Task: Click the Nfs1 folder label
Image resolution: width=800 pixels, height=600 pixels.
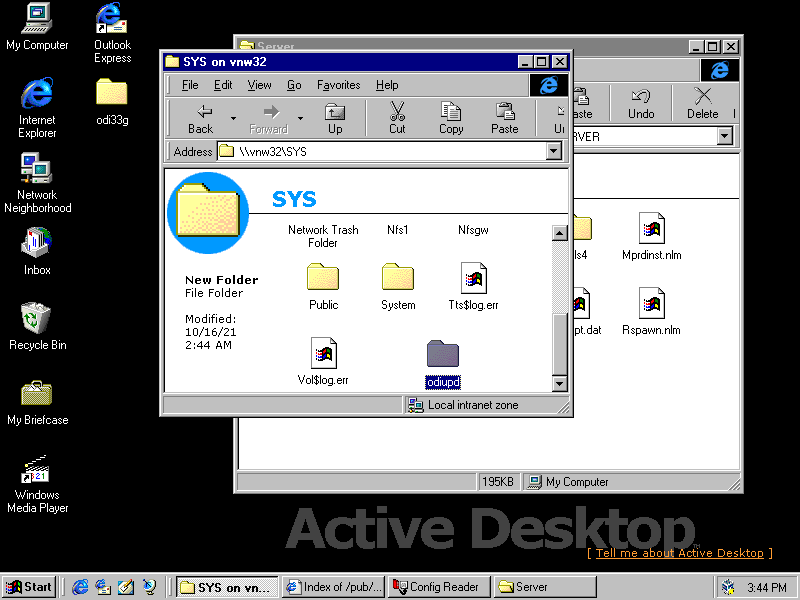Action: coord(397,230)
